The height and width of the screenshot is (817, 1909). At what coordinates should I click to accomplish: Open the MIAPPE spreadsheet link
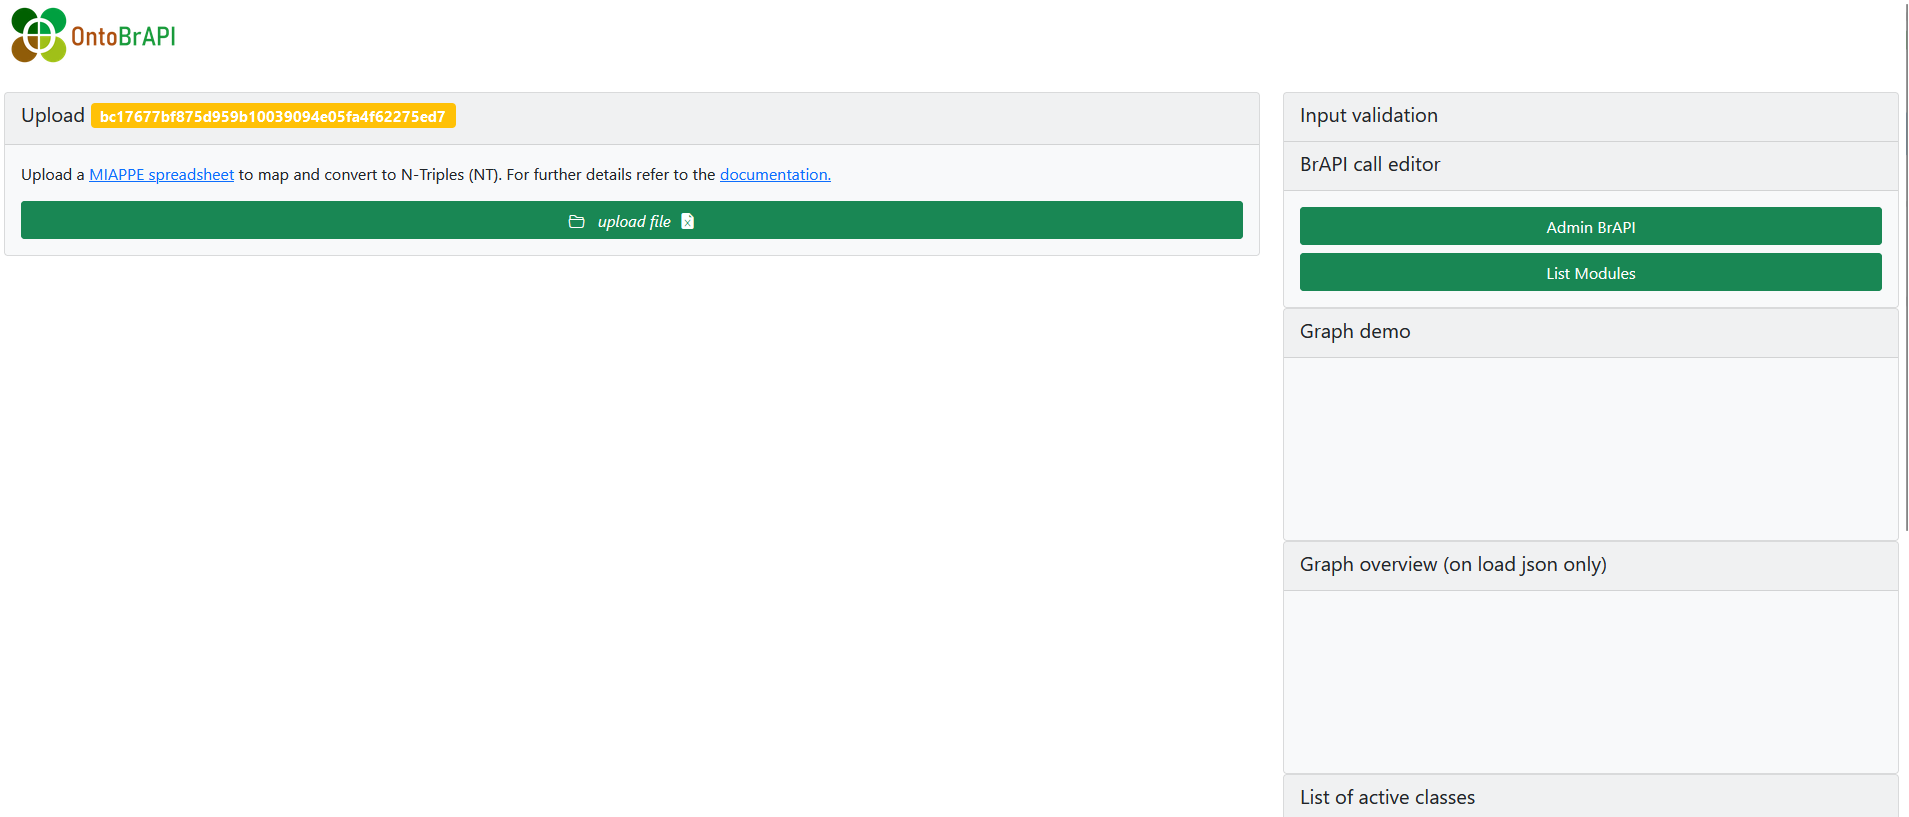click(161, 174)
